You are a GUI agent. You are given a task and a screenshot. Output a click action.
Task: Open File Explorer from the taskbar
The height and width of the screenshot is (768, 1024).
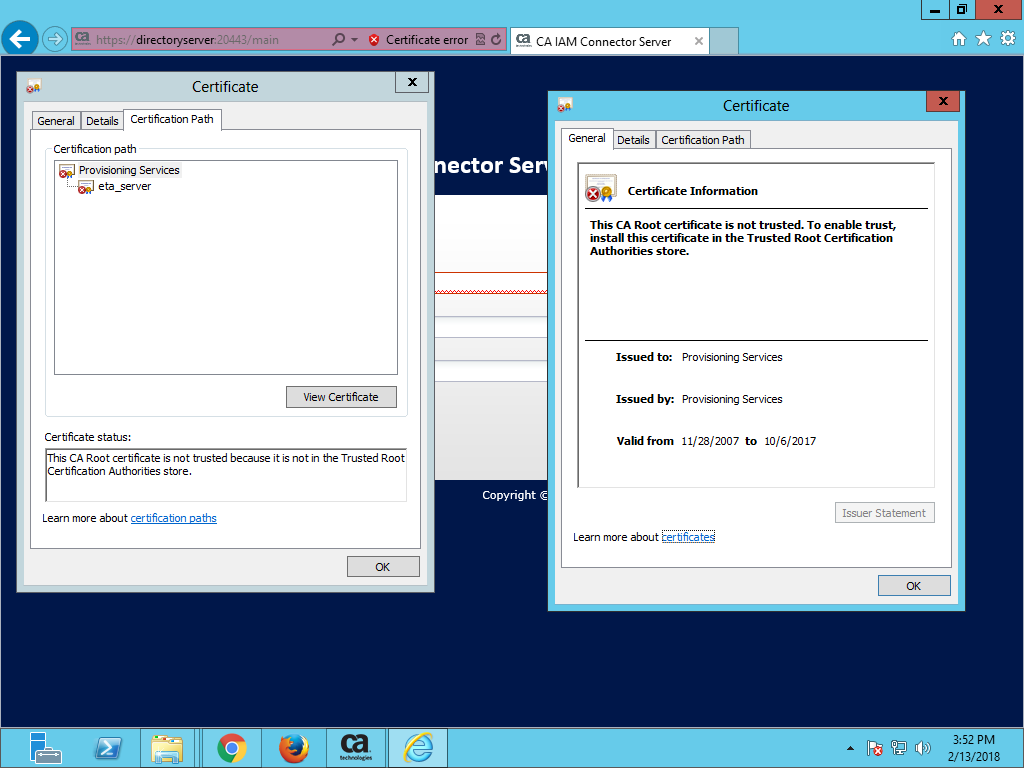pyautogui.click(x=167, y=747)
